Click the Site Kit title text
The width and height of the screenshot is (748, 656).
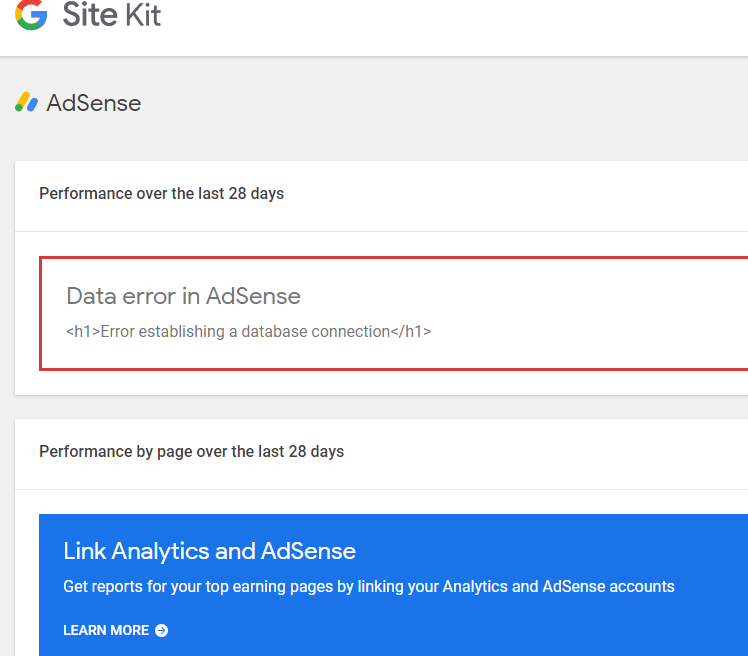111,15
